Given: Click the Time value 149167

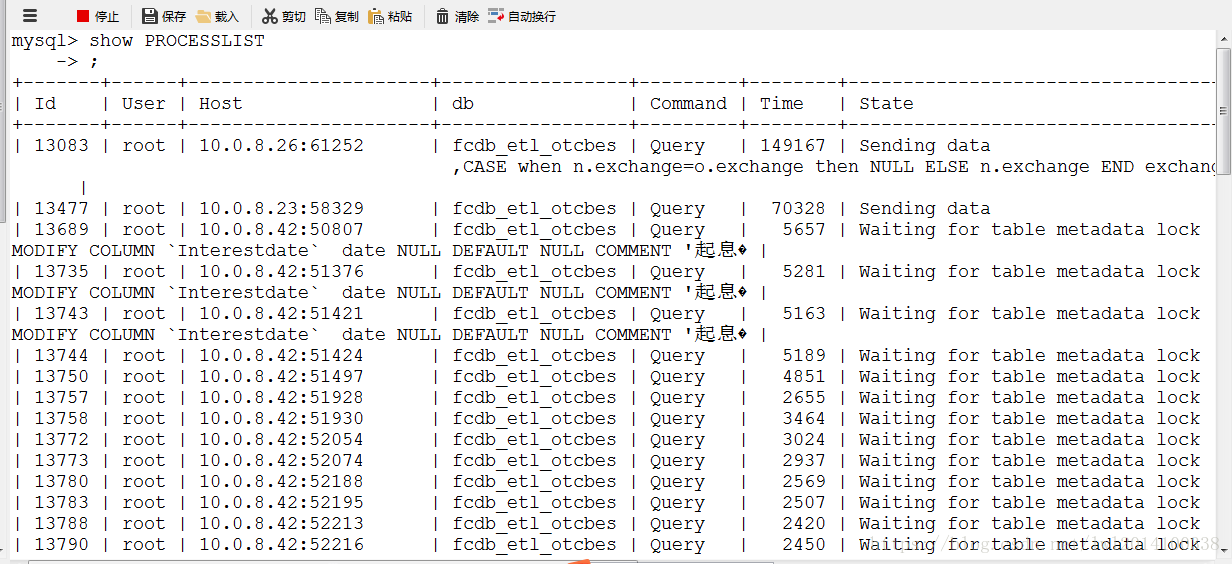Looking at the screenshot, I should pyautogui.click(x=793, y=146).
